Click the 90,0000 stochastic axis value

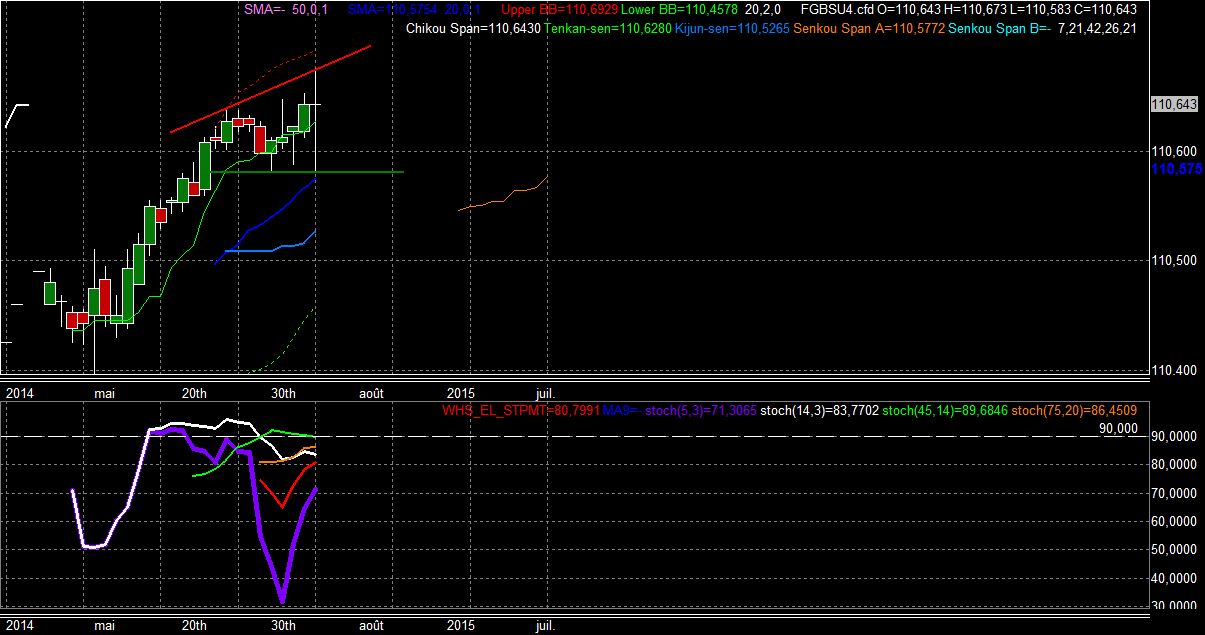point(1173,438)
